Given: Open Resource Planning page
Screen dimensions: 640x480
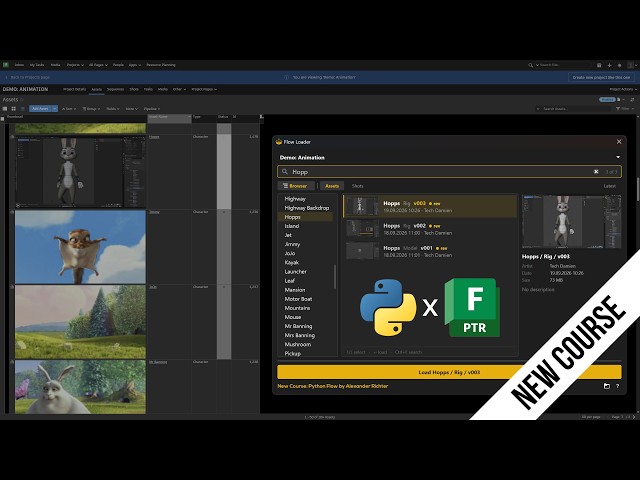Looking at the screenshot, I should tap(161, 65).
